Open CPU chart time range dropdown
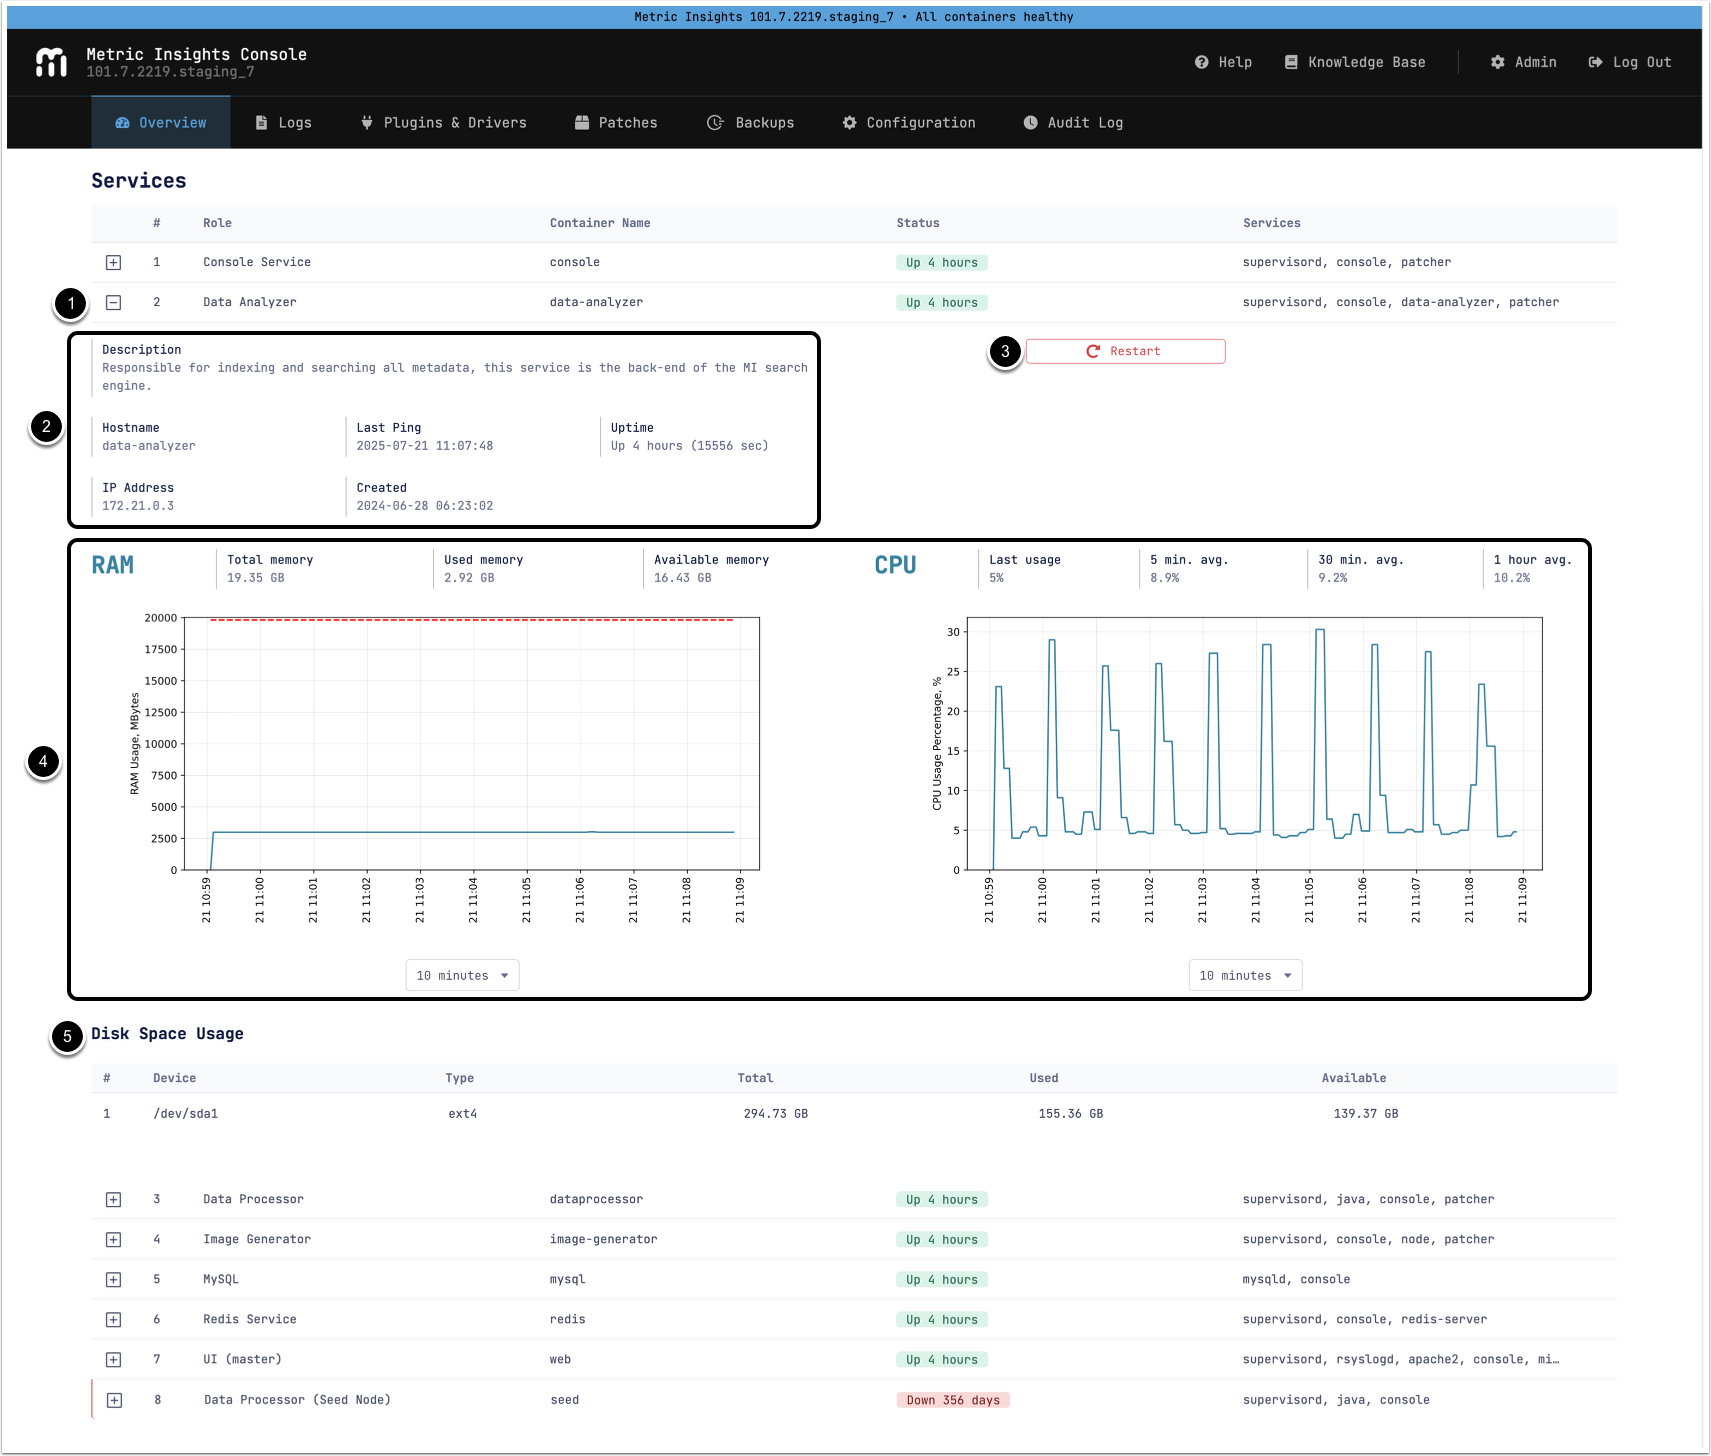This screenshot has height=1456, width=1711. (1245, 976)
